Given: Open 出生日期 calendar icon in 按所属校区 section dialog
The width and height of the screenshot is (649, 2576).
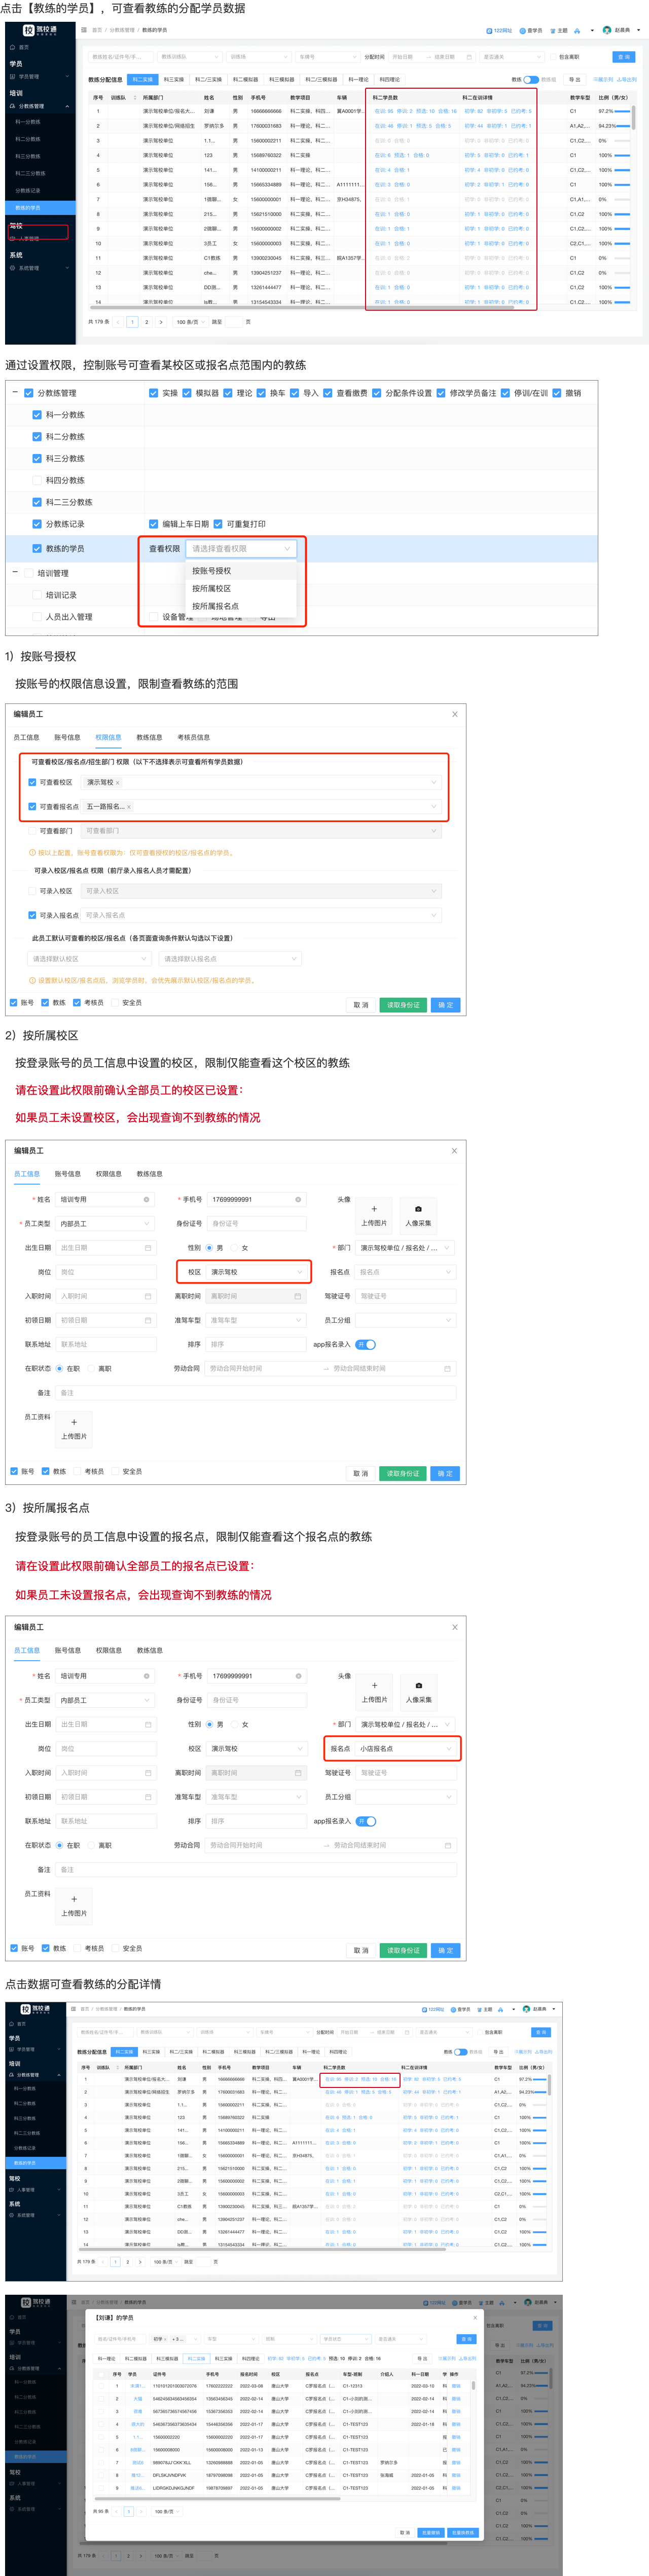Looking at the screenshot, I should point(148,1248).
